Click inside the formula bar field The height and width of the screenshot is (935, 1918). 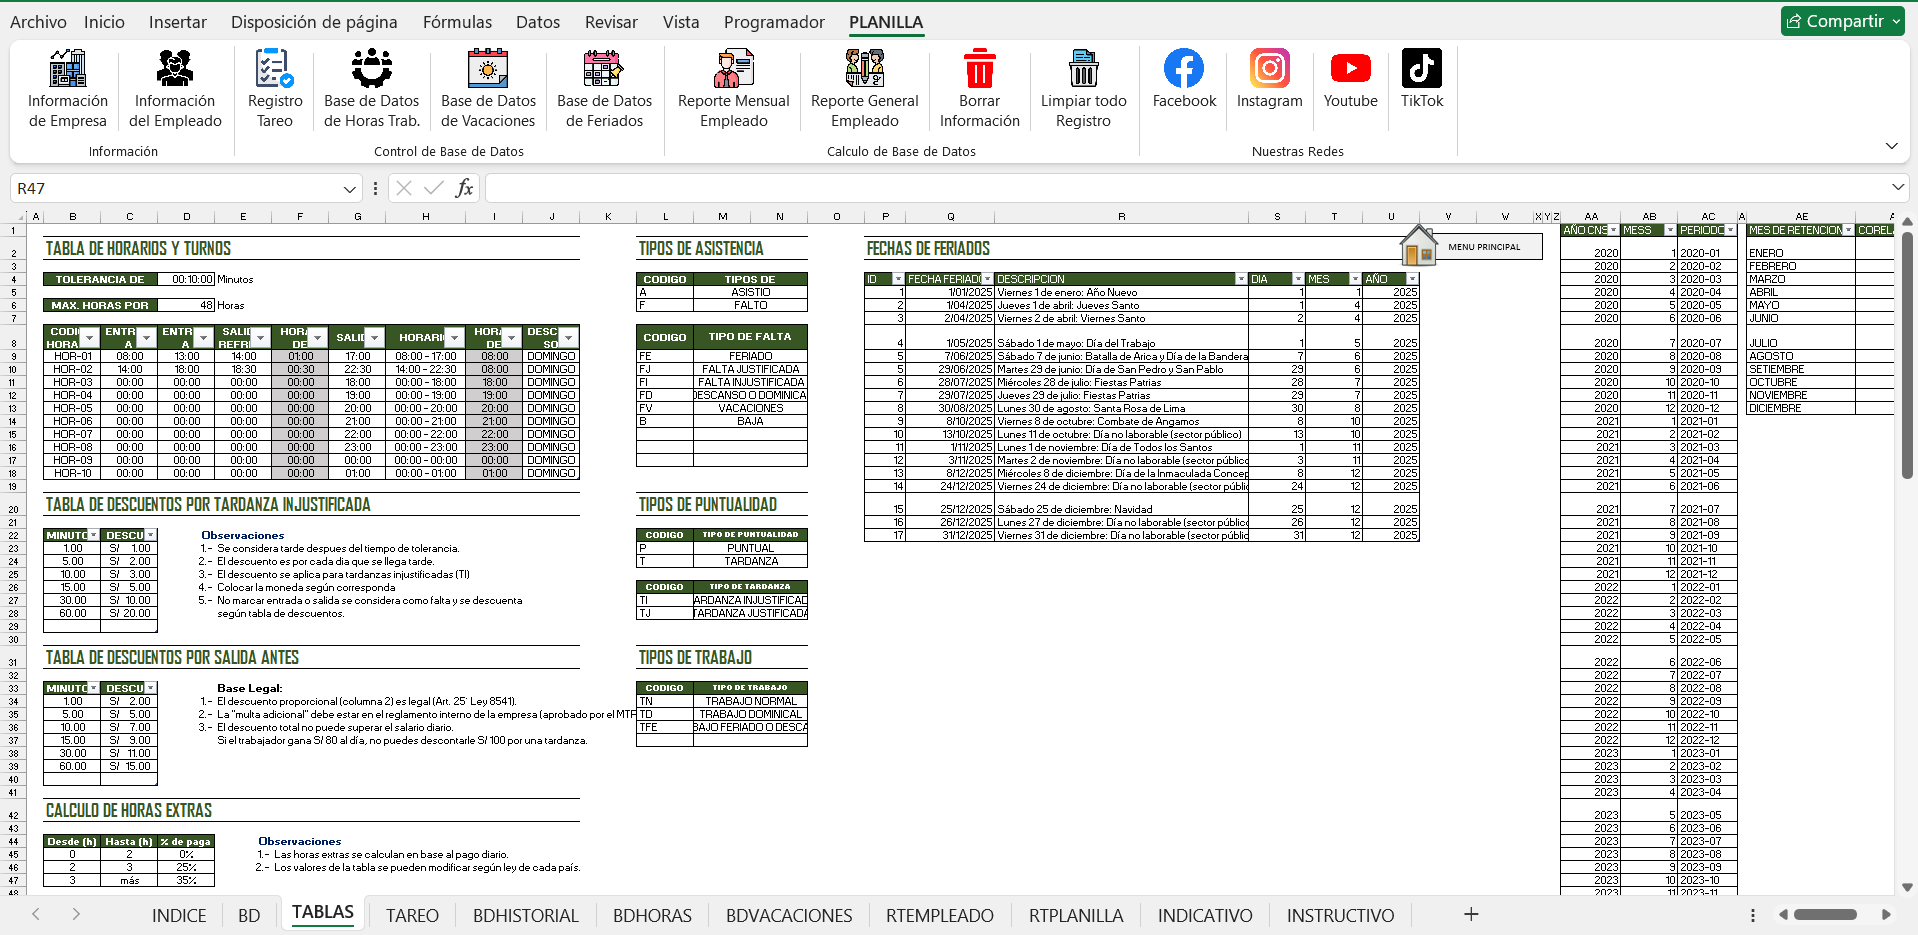[1180, 188]
